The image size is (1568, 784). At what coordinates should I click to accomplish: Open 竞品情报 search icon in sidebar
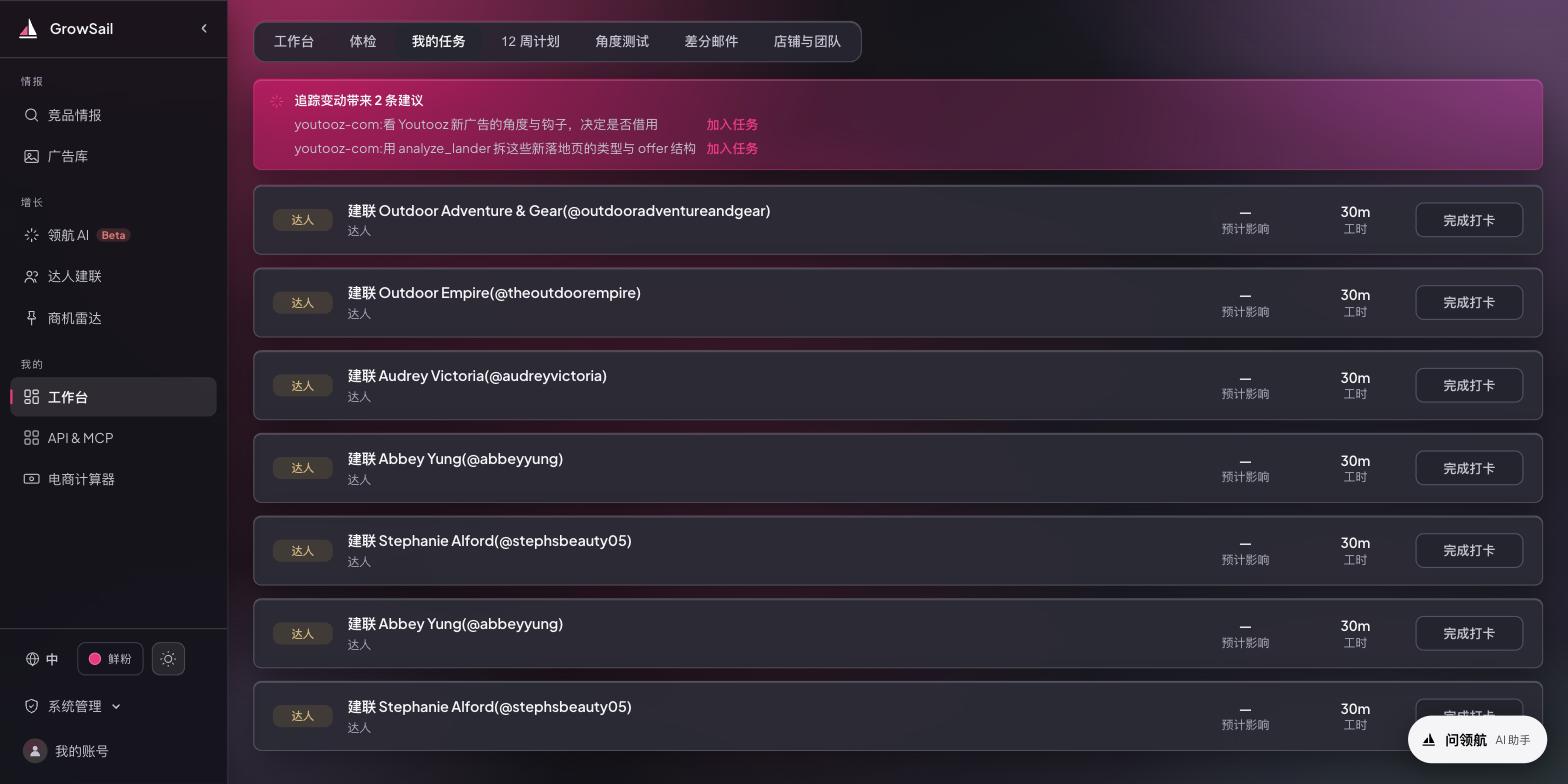pos(32,115)
